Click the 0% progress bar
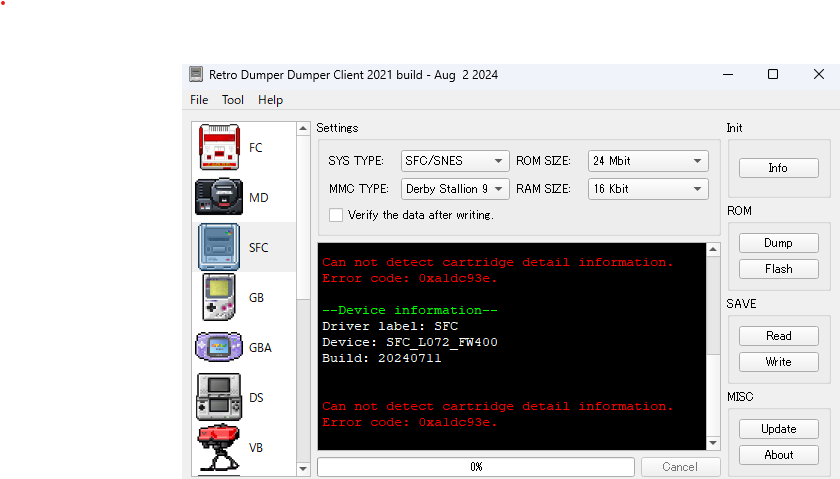 point(476,467)
